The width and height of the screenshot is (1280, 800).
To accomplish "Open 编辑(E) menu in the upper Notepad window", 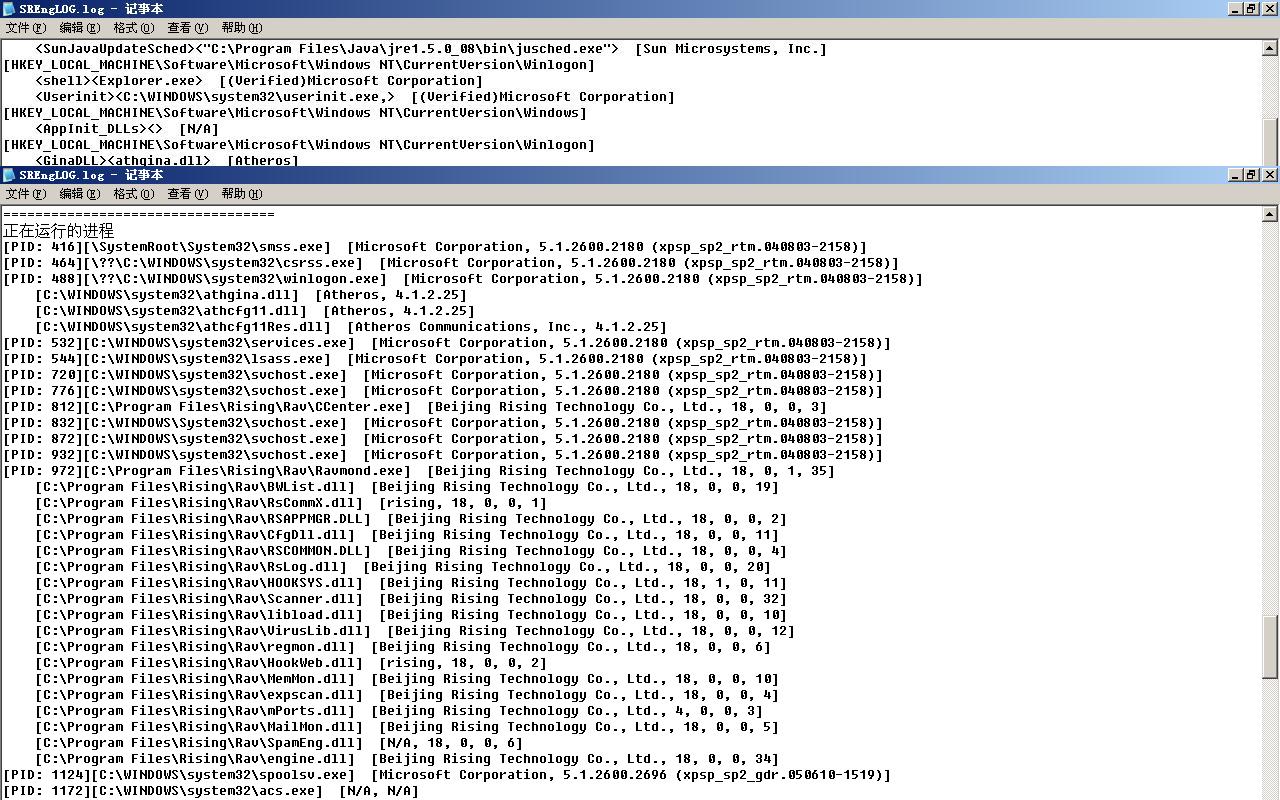I will point(80,28).
